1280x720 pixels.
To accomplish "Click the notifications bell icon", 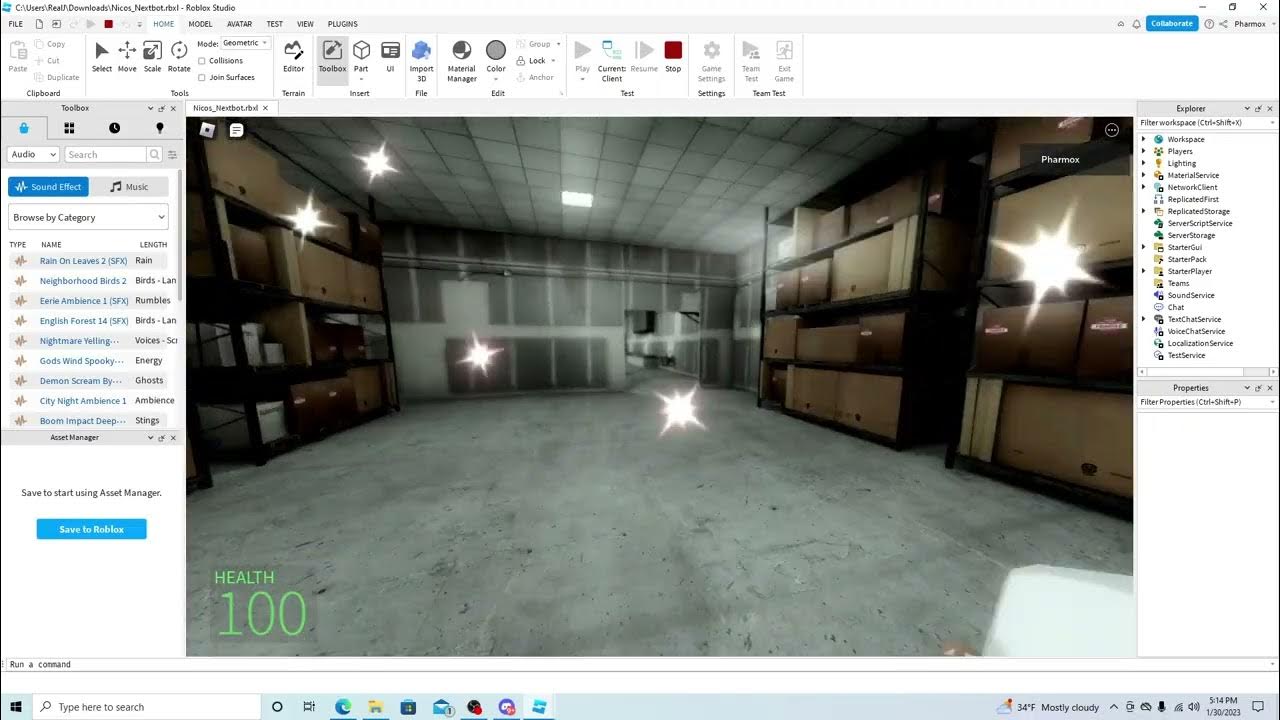I will click(x=1135, y=24).
